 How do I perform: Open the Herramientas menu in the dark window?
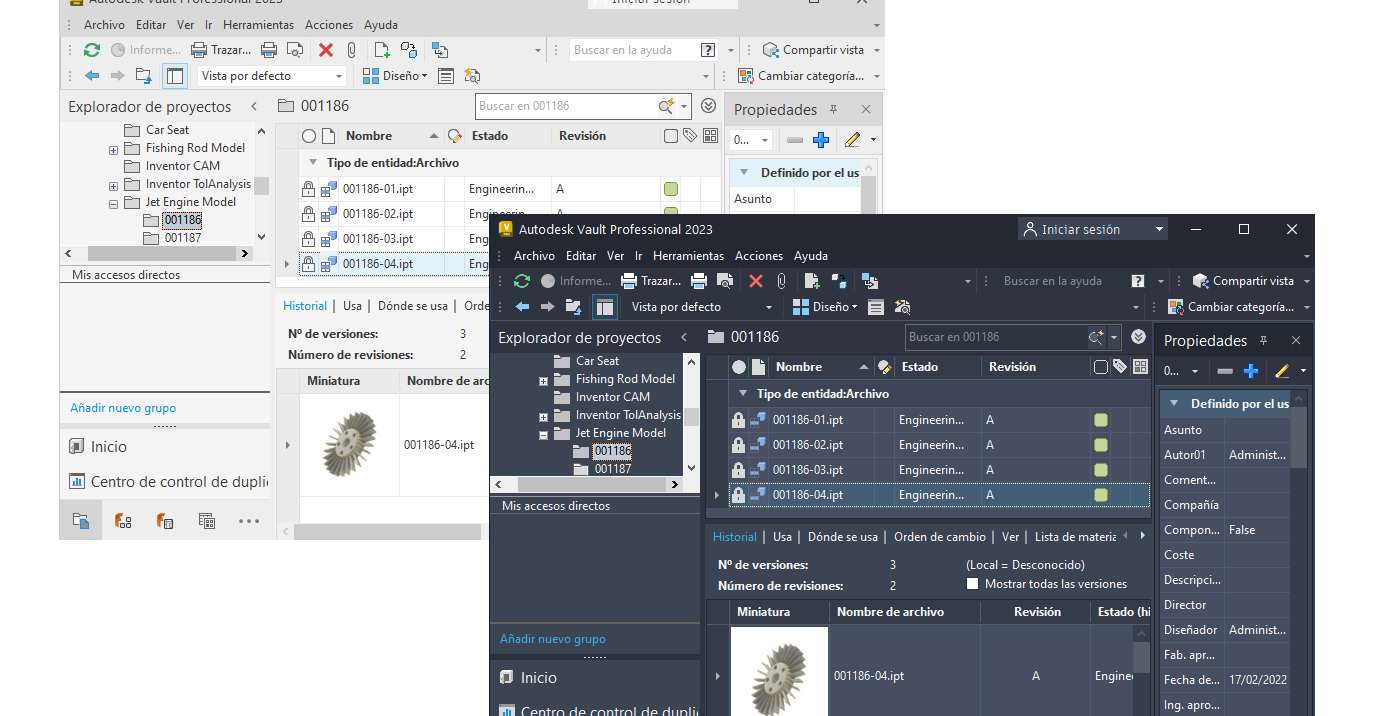coord(688,256)
